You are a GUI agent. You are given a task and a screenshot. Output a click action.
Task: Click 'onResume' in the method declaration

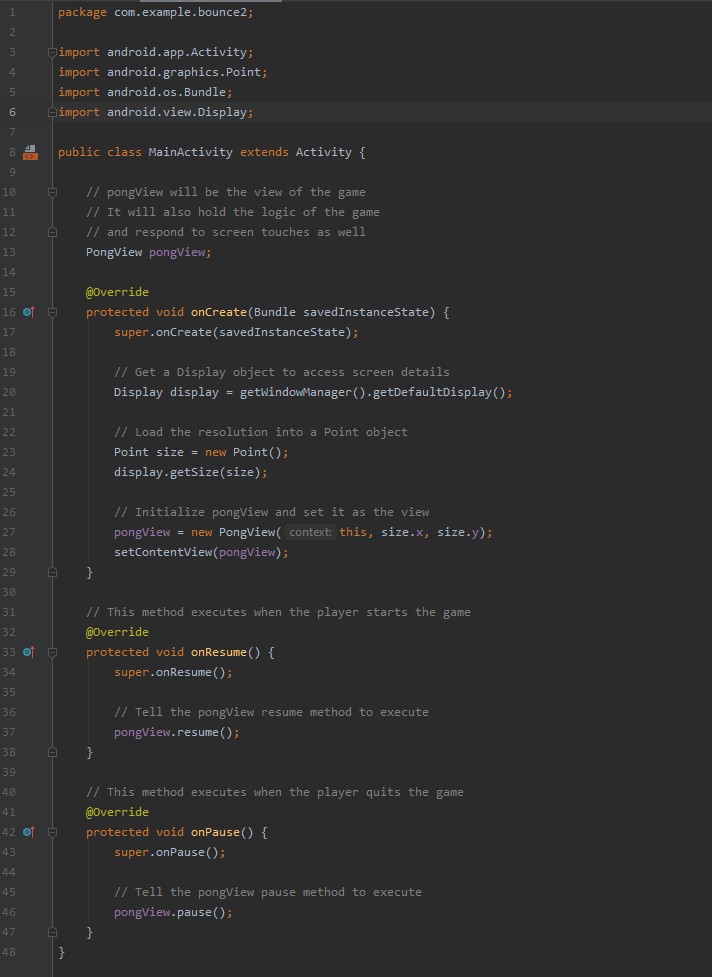pyautogui.click(x=219, y=652)
